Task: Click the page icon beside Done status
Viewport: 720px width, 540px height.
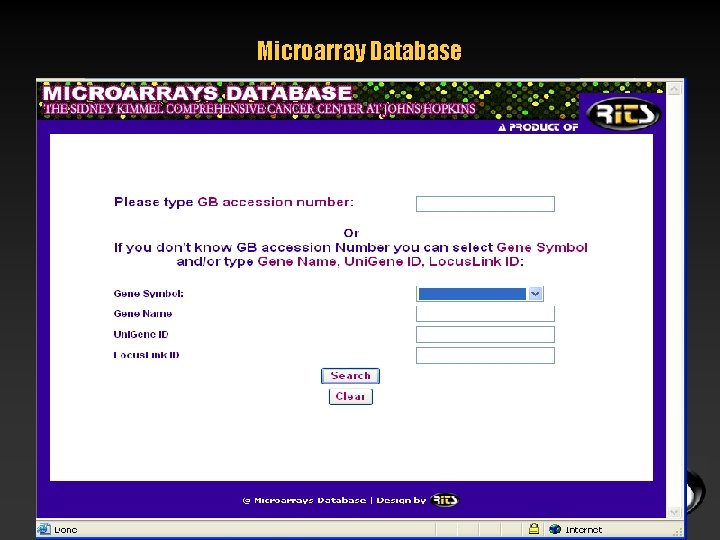Action: click(44, 529)
